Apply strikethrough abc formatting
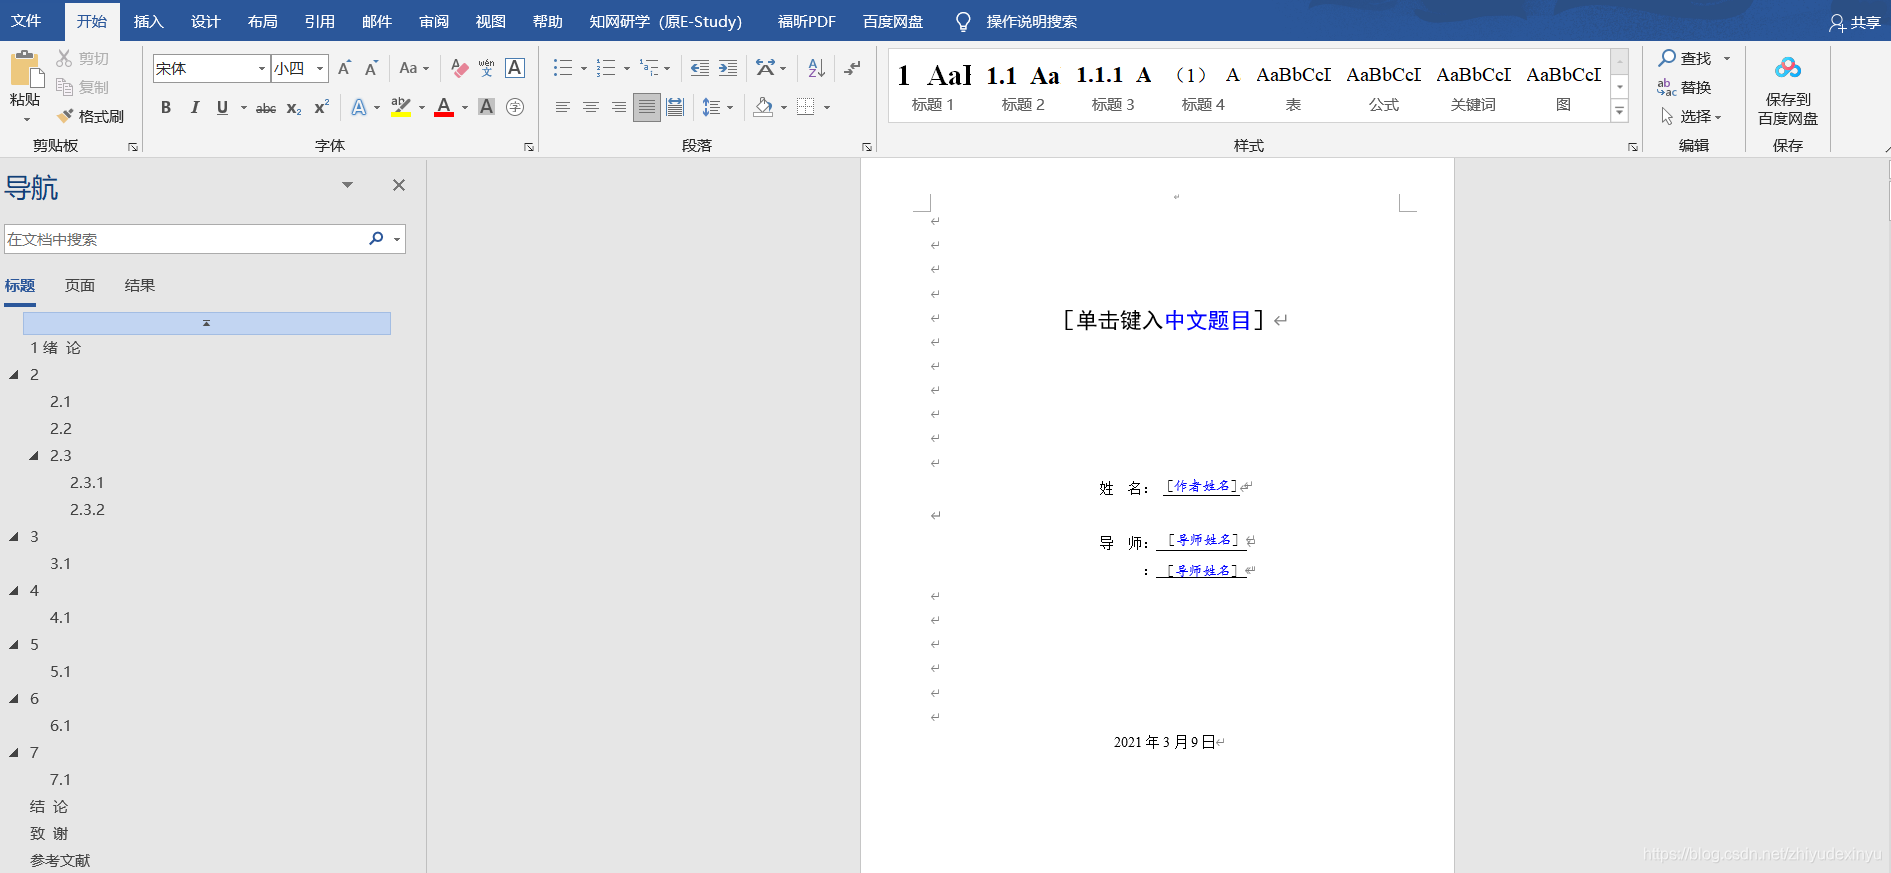The width and height of the screenshot is (1891, 873). click(x=266, y=108)
